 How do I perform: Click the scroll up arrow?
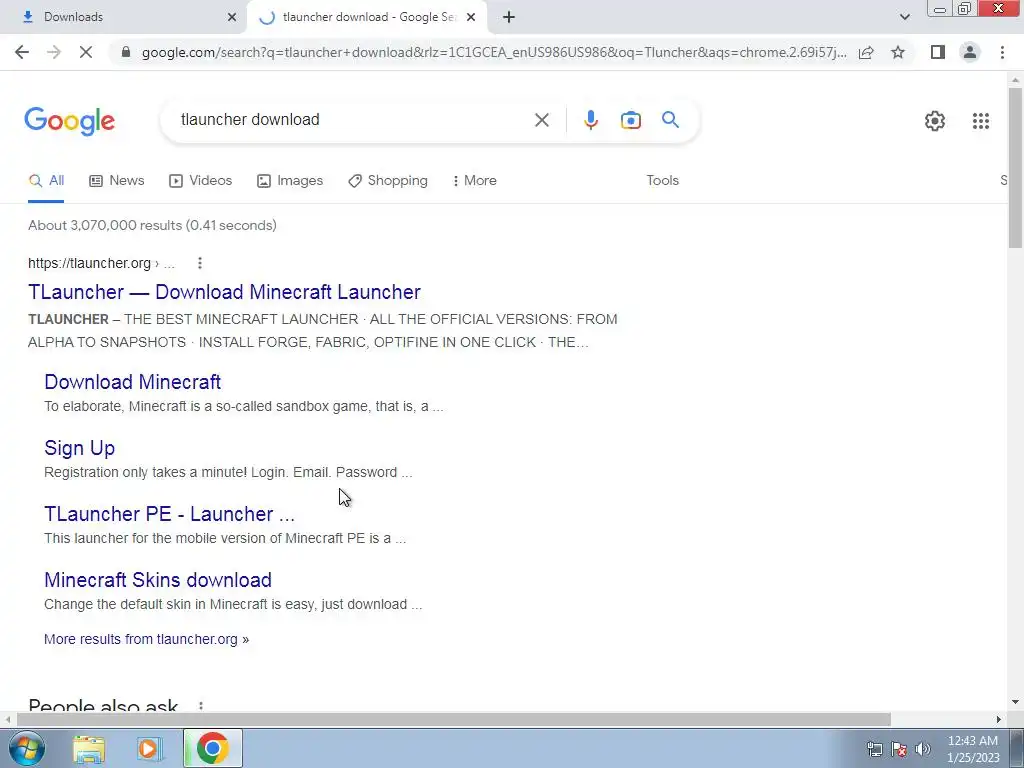1015,80
